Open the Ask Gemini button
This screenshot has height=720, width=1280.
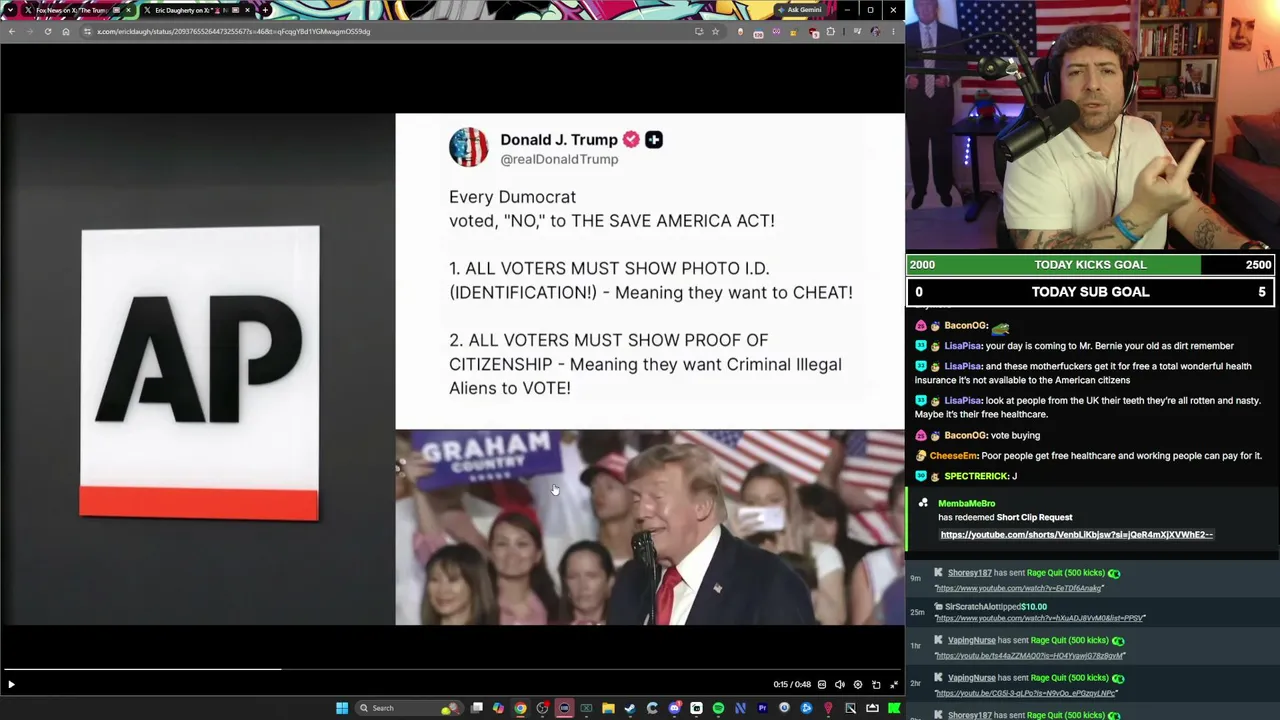[799, 10]
